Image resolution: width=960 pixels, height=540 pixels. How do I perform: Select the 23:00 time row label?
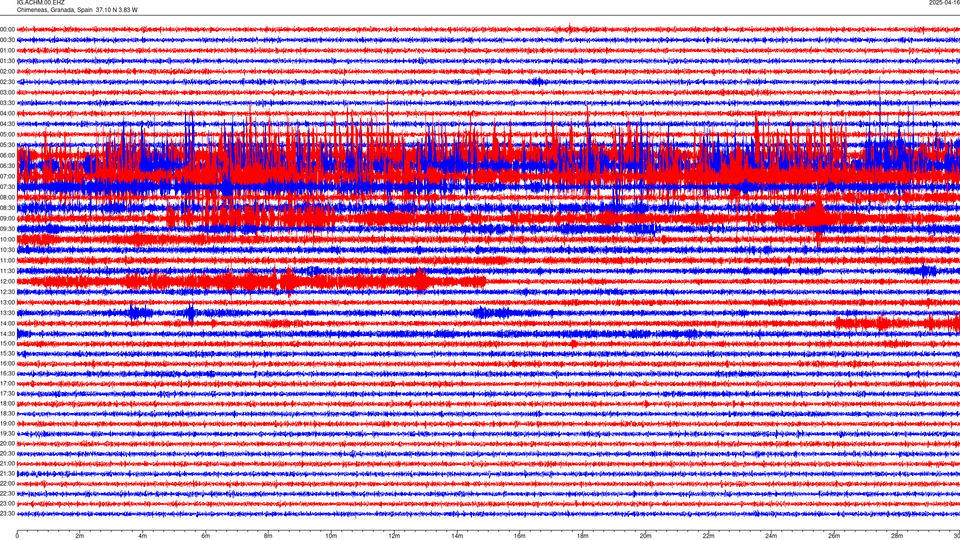(7, 504)
